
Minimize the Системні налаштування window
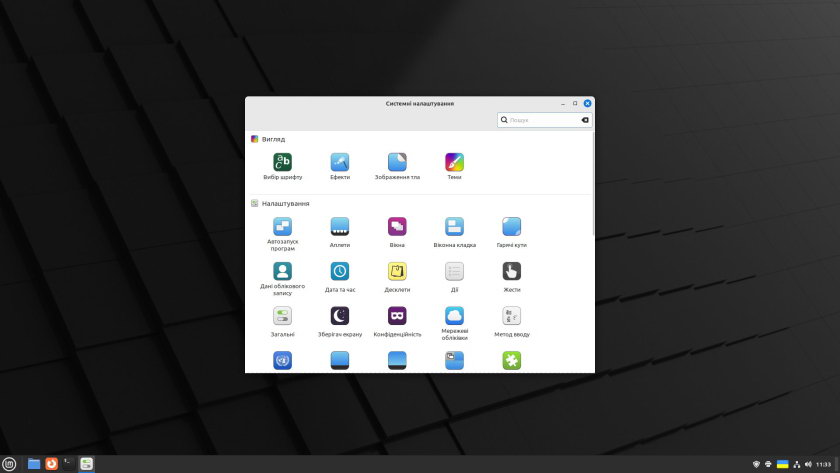(x=562, y=103)
